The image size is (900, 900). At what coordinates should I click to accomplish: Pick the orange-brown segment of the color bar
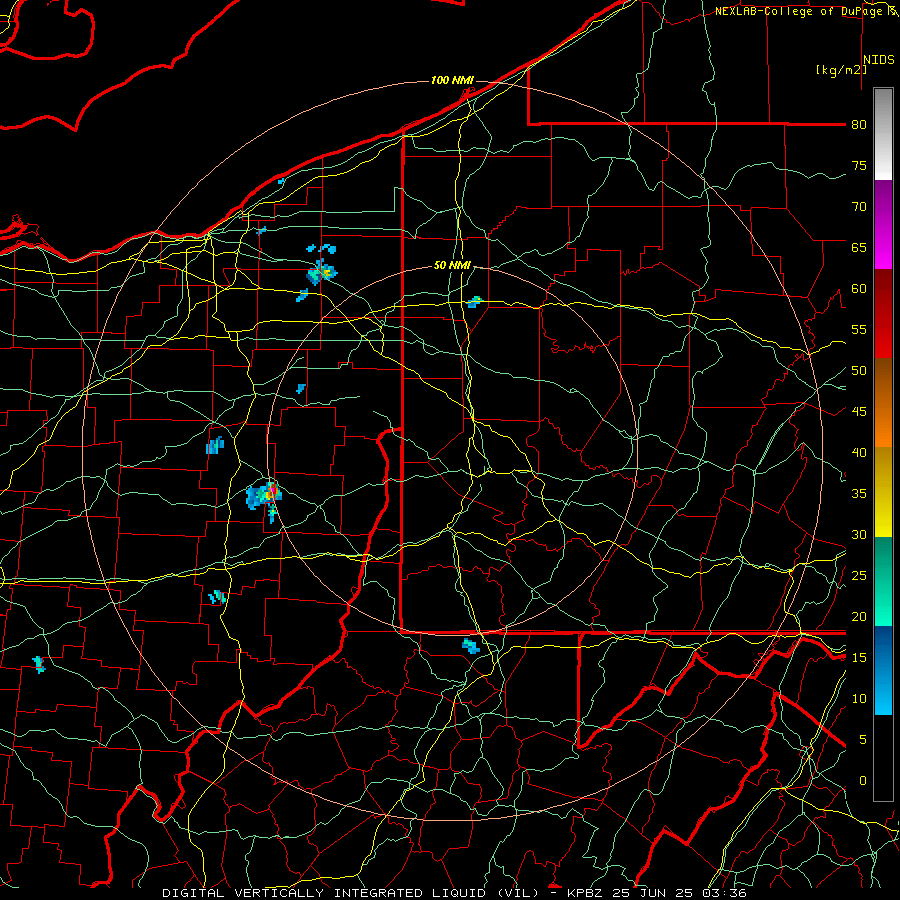click(x=883, y=403)
